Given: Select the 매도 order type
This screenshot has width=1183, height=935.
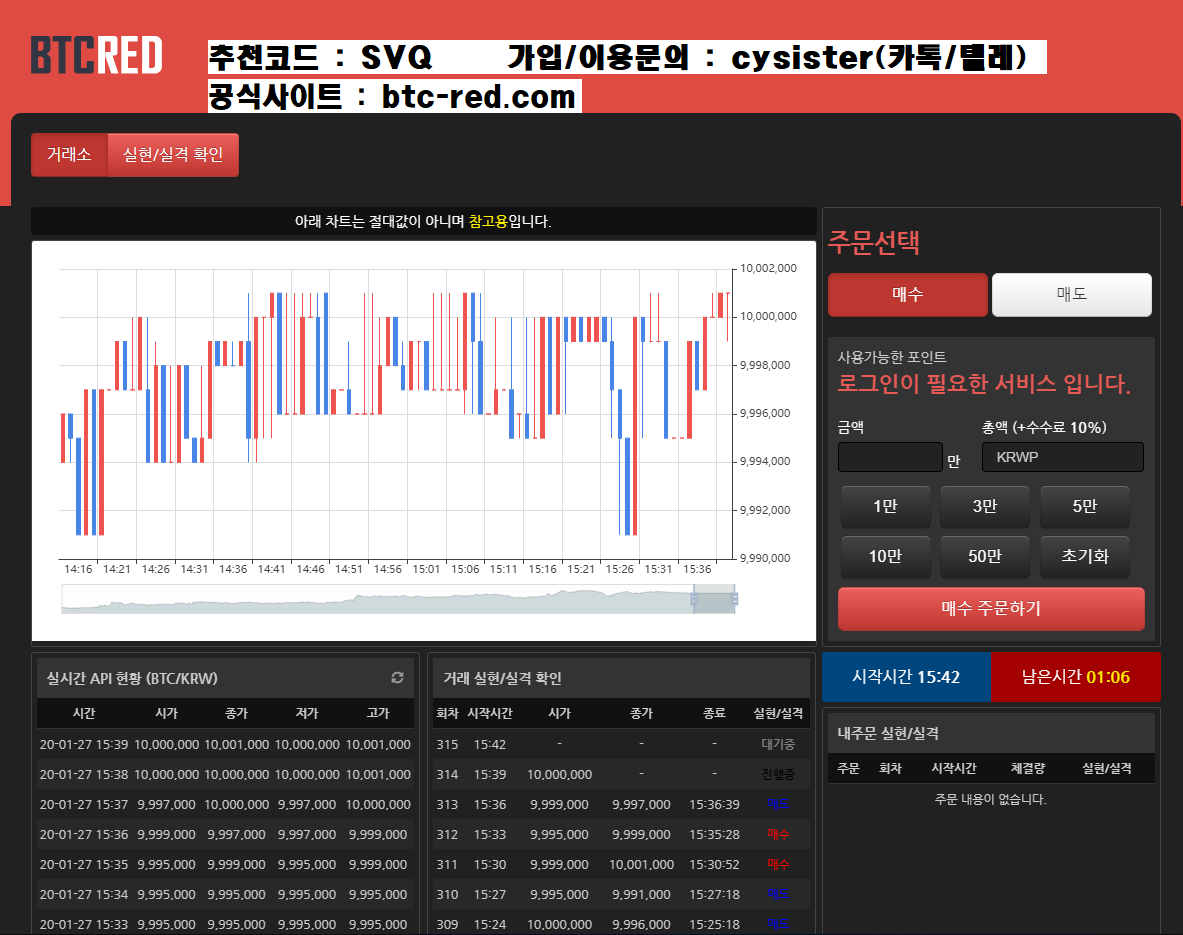Looking at the screenshot, I should coord(1071,295).
